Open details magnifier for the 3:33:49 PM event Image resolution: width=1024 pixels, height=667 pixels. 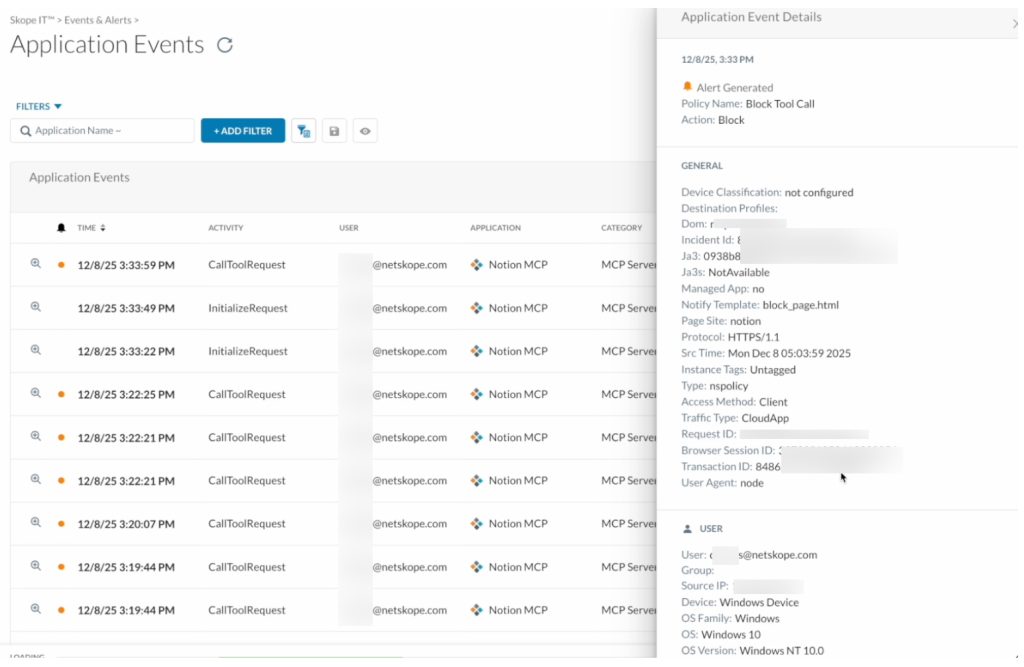[x=36, y=306]
